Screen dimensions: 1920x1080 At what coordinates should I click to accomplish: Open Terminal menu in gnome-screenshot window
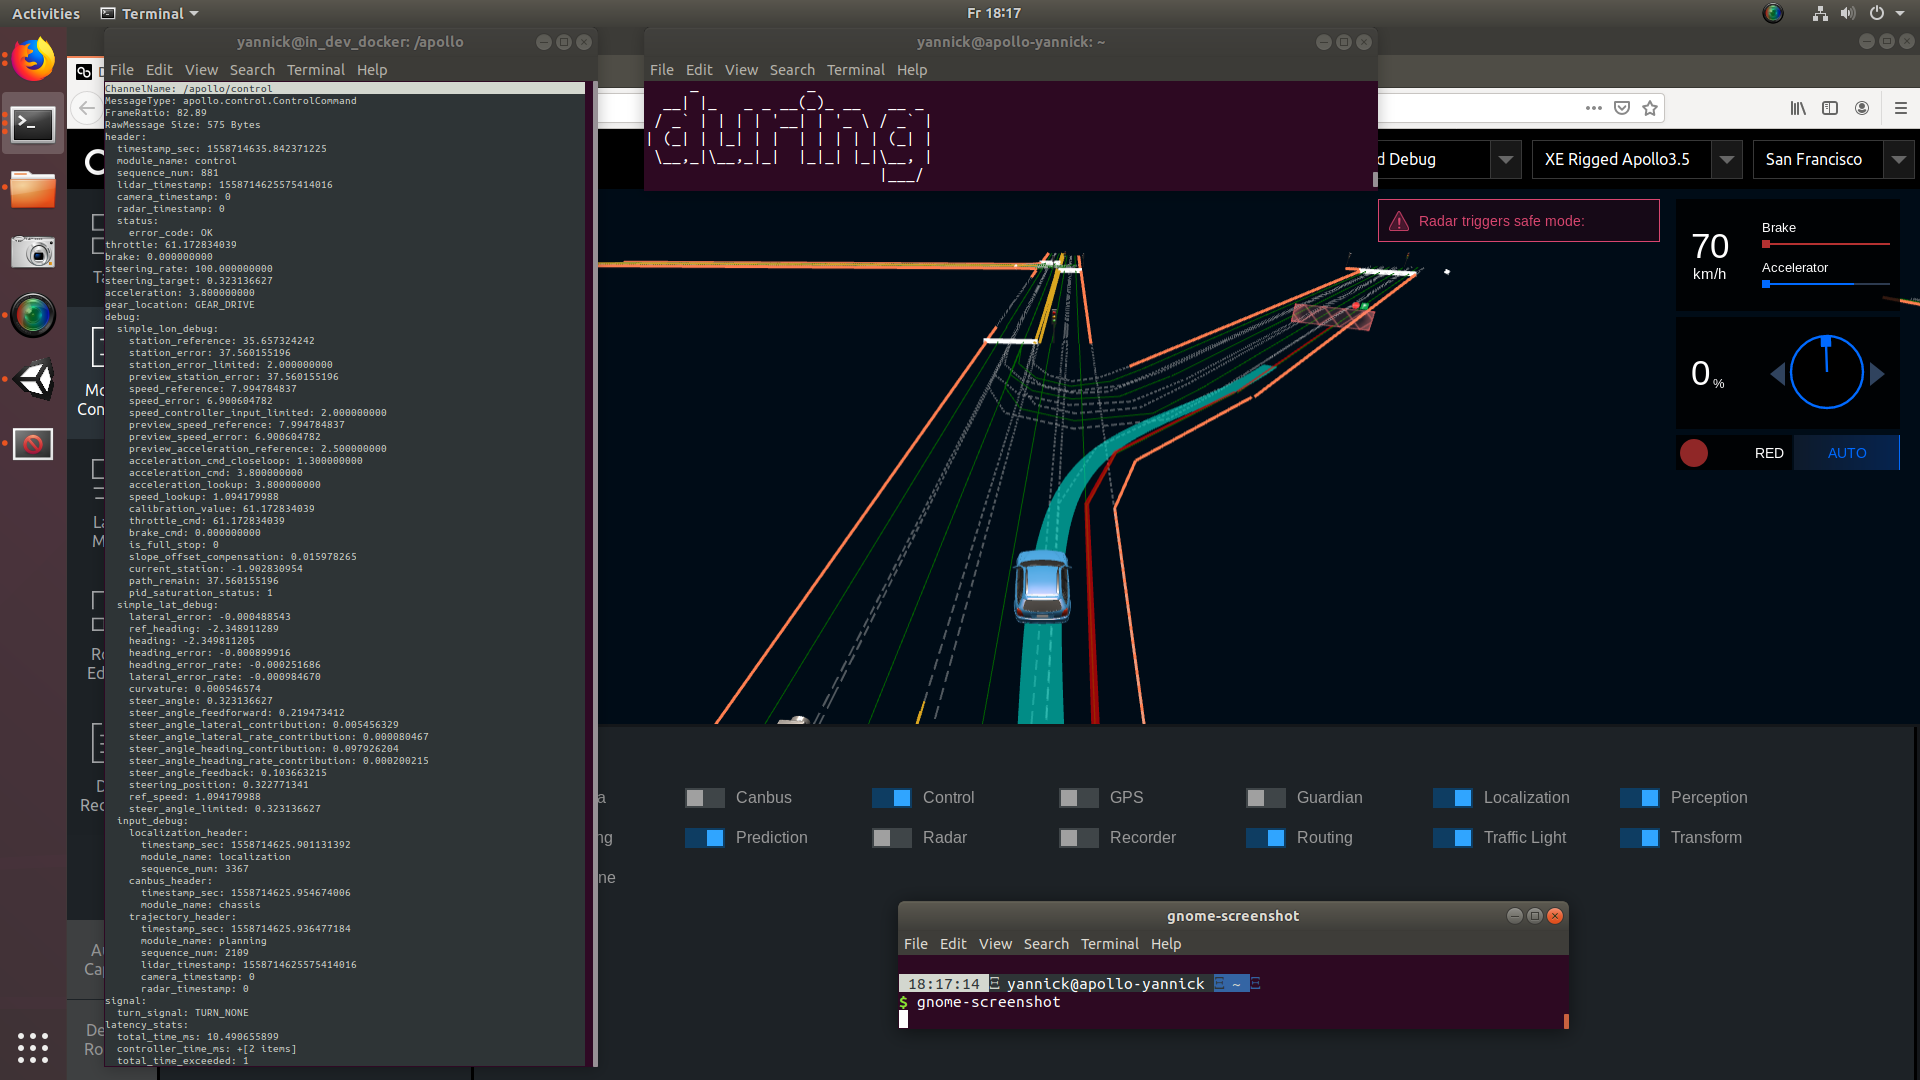[x=1110, y=944]
